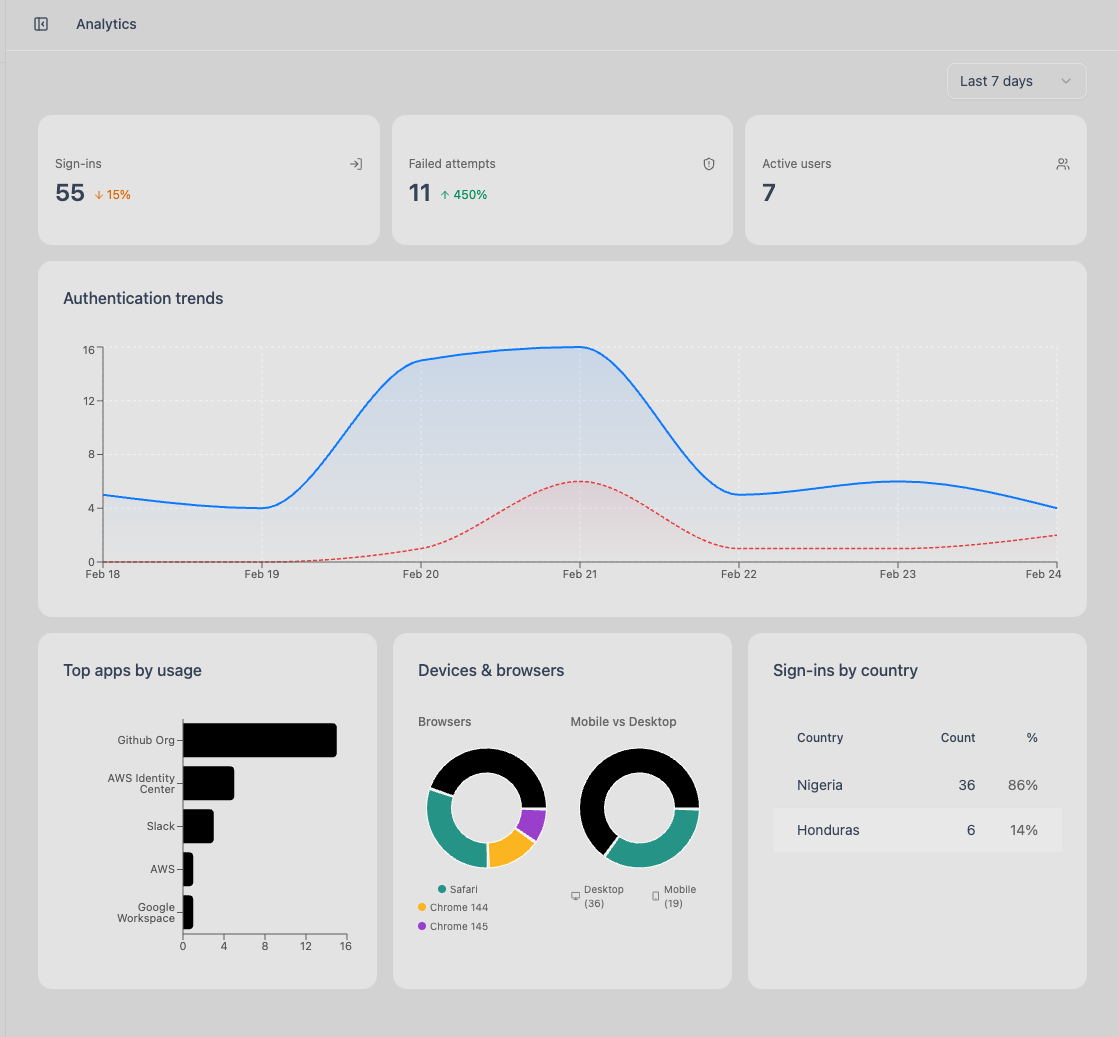Click the sidebar collapse icon beside Analytics

(x=40, y=23)
